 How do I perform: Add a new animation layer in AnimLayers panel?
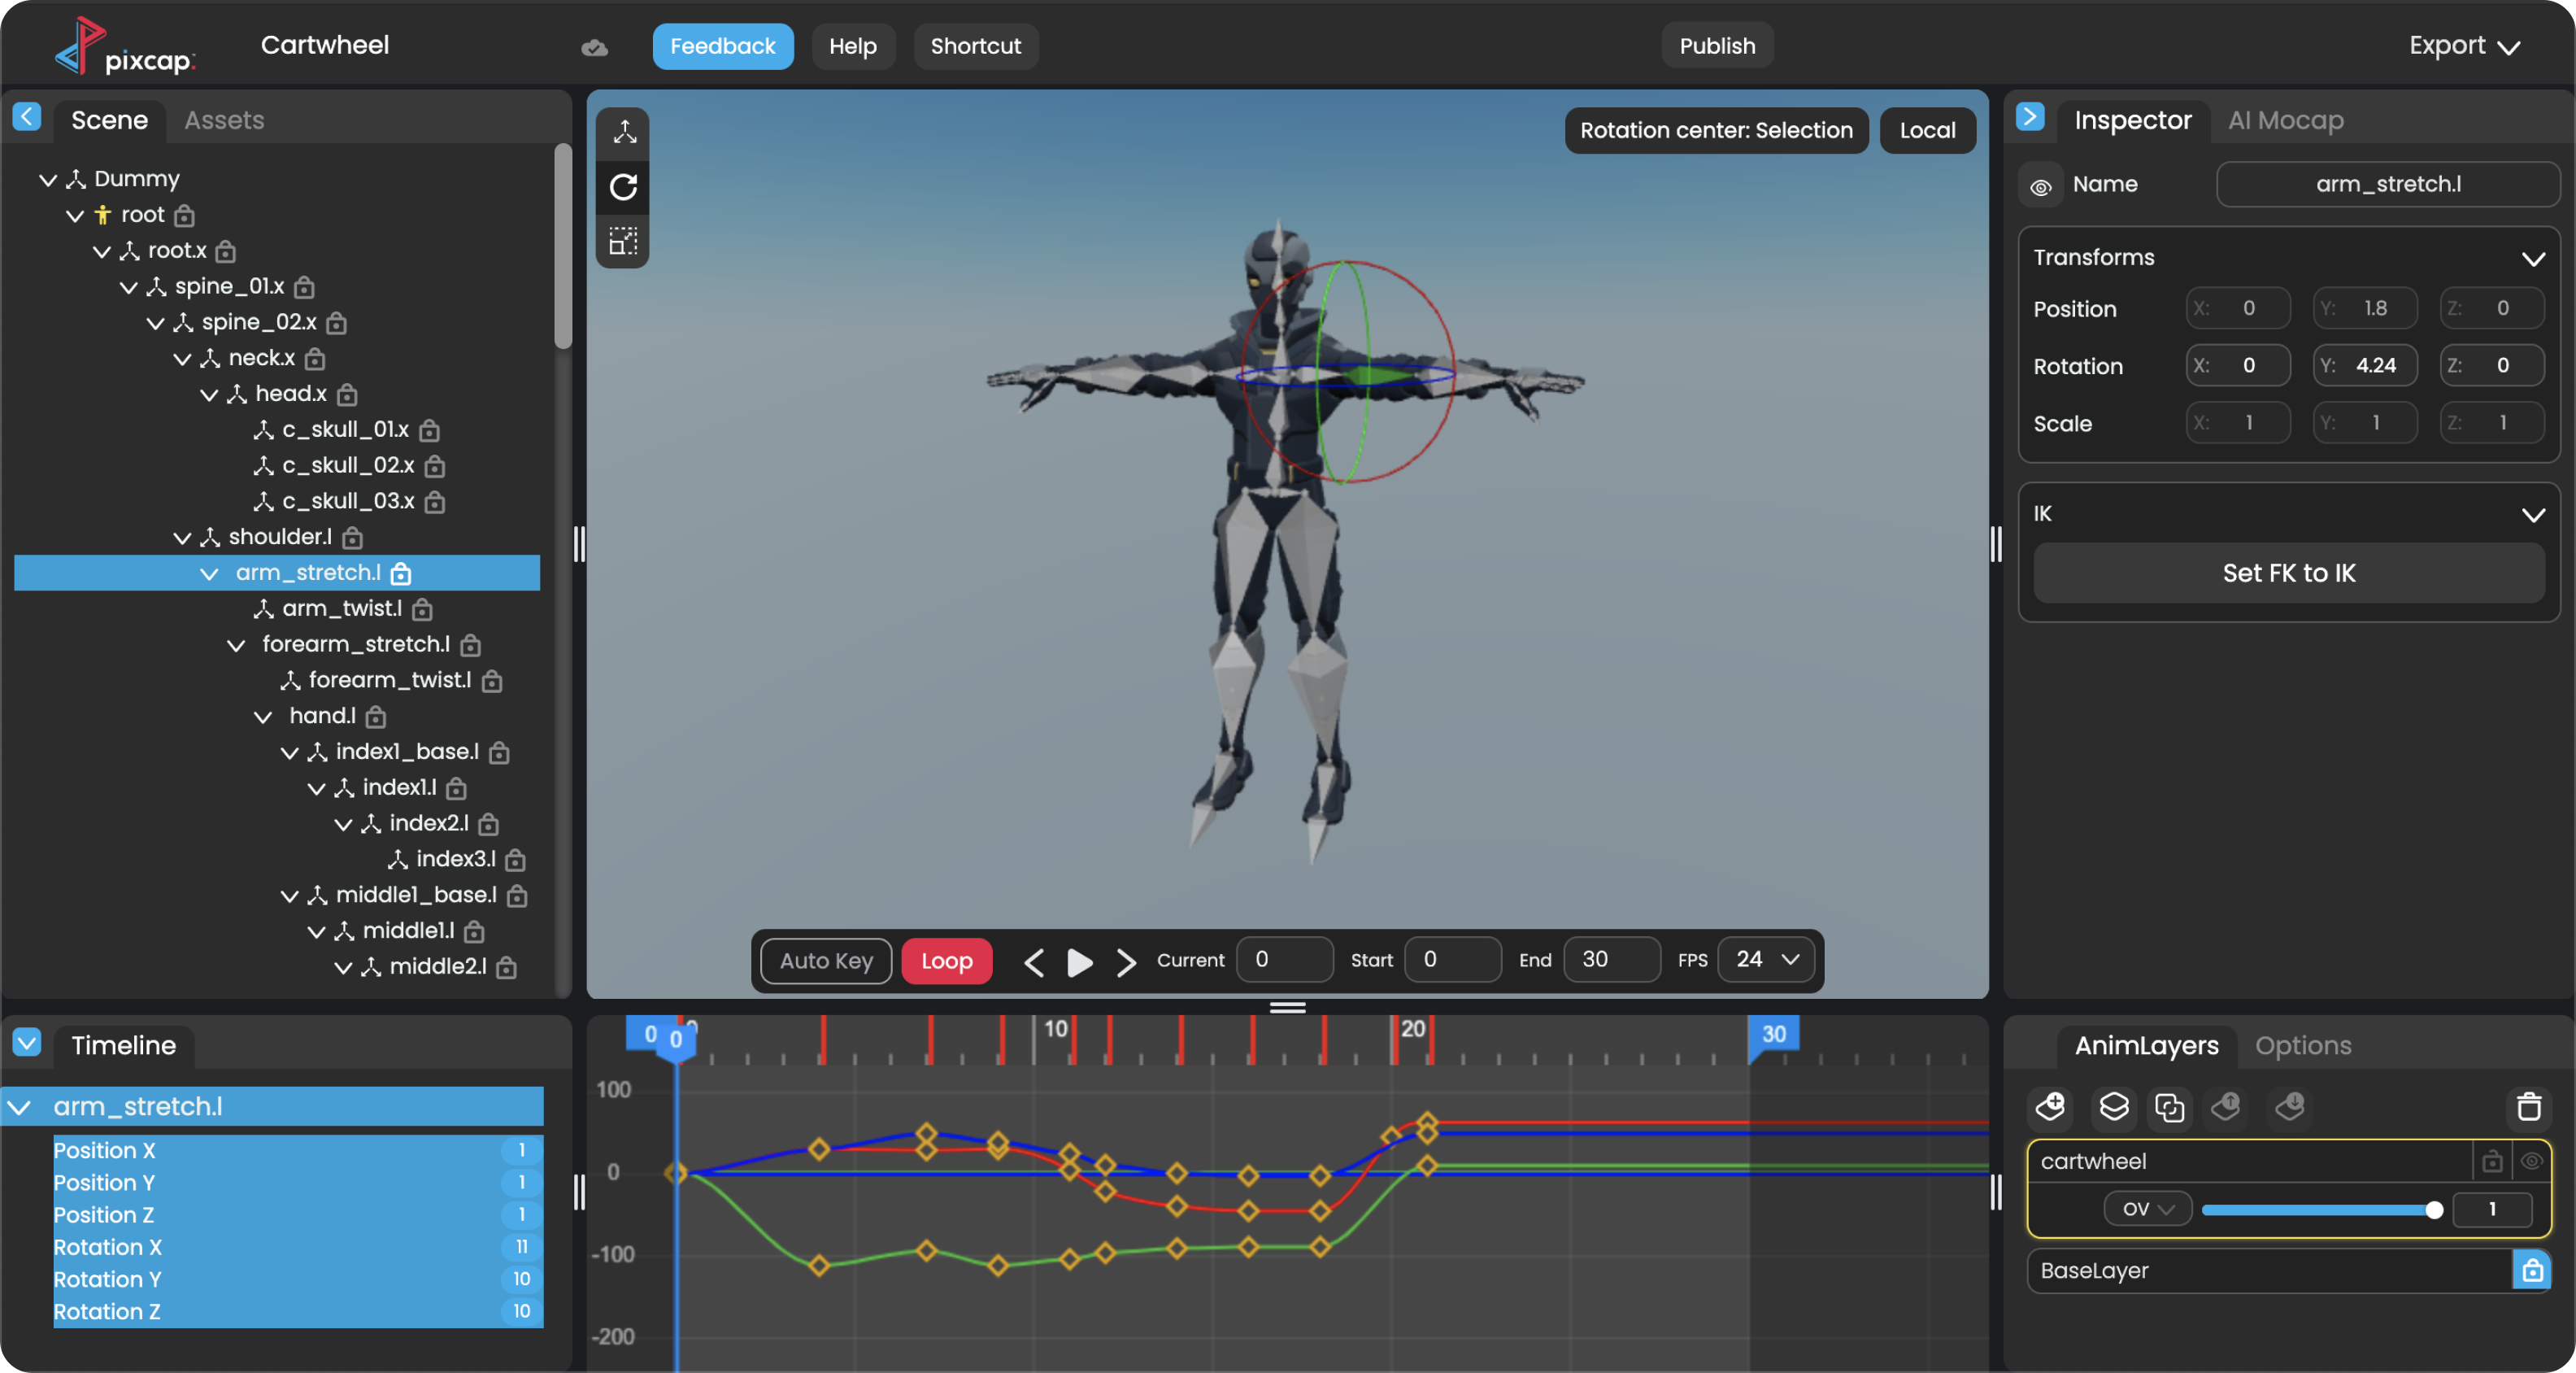click(2050, 1108)
